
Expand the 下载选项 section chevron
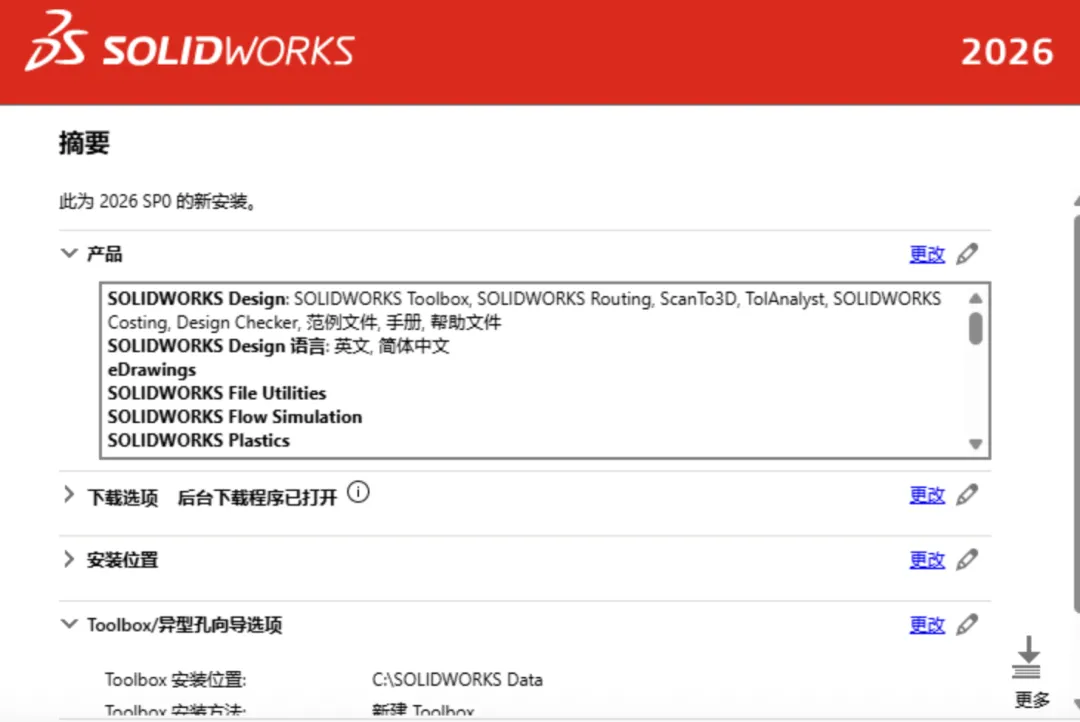click(68, 494)
